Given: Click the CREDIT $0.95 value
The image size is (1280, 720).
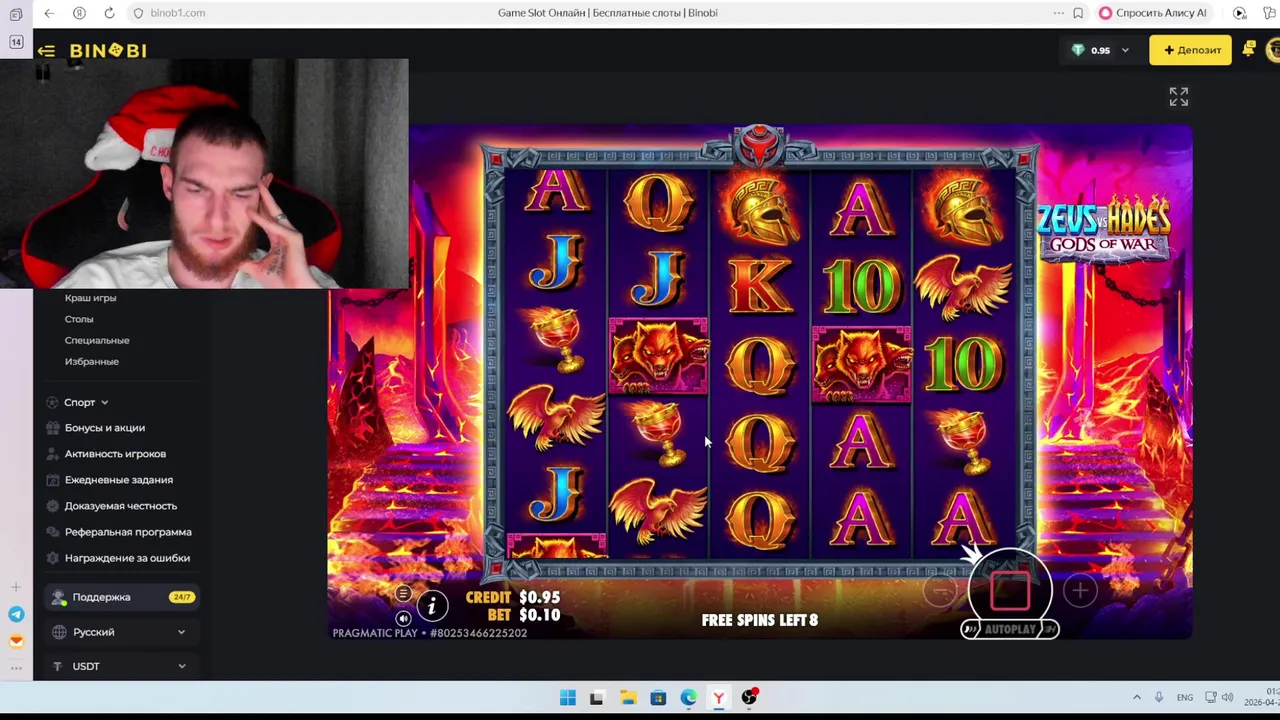Looking at the screenshot, I should coord(539,597).
